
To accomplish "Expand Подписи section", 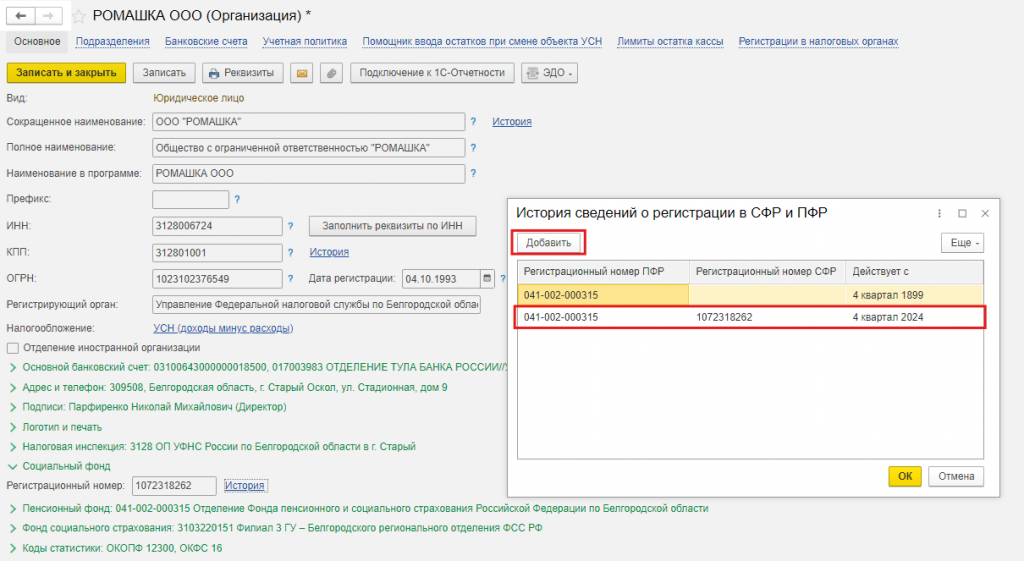I will click(12, 408).
